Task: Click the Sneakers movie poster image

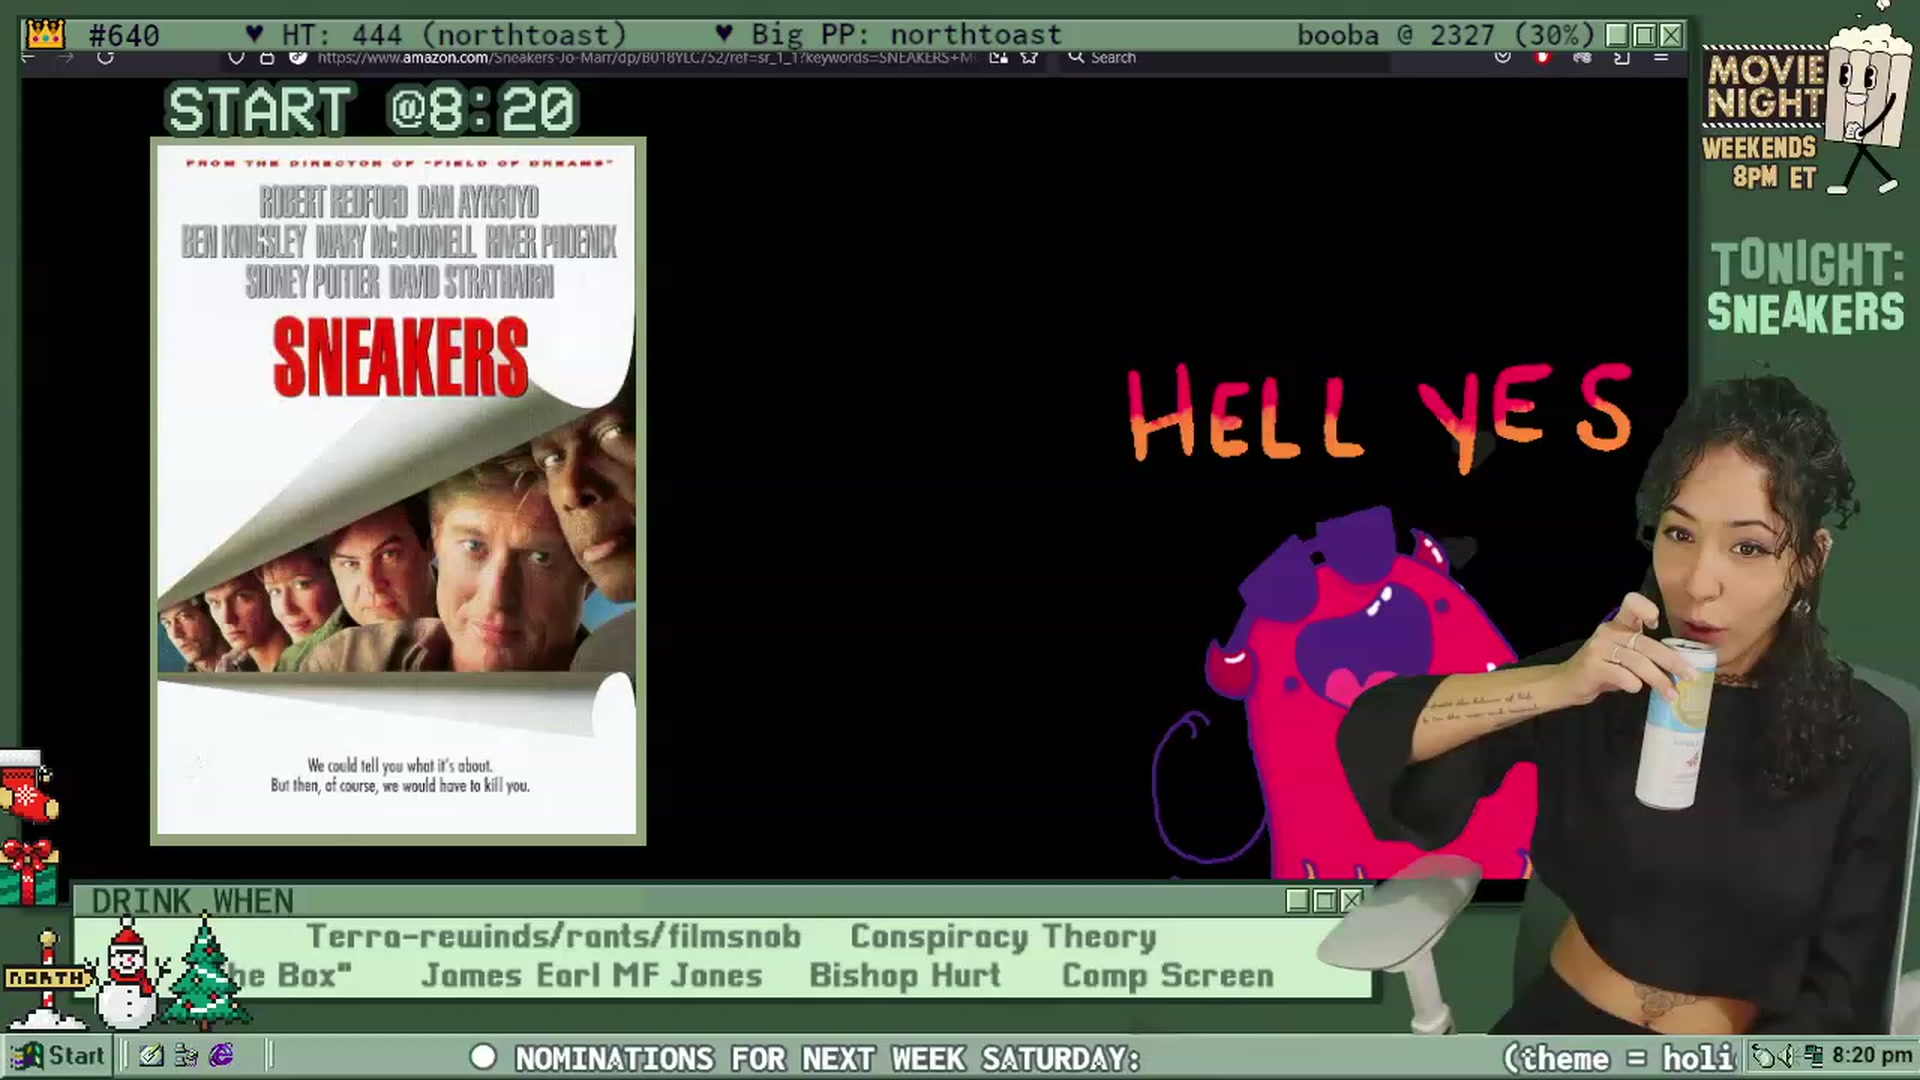Action: [398, 491]
